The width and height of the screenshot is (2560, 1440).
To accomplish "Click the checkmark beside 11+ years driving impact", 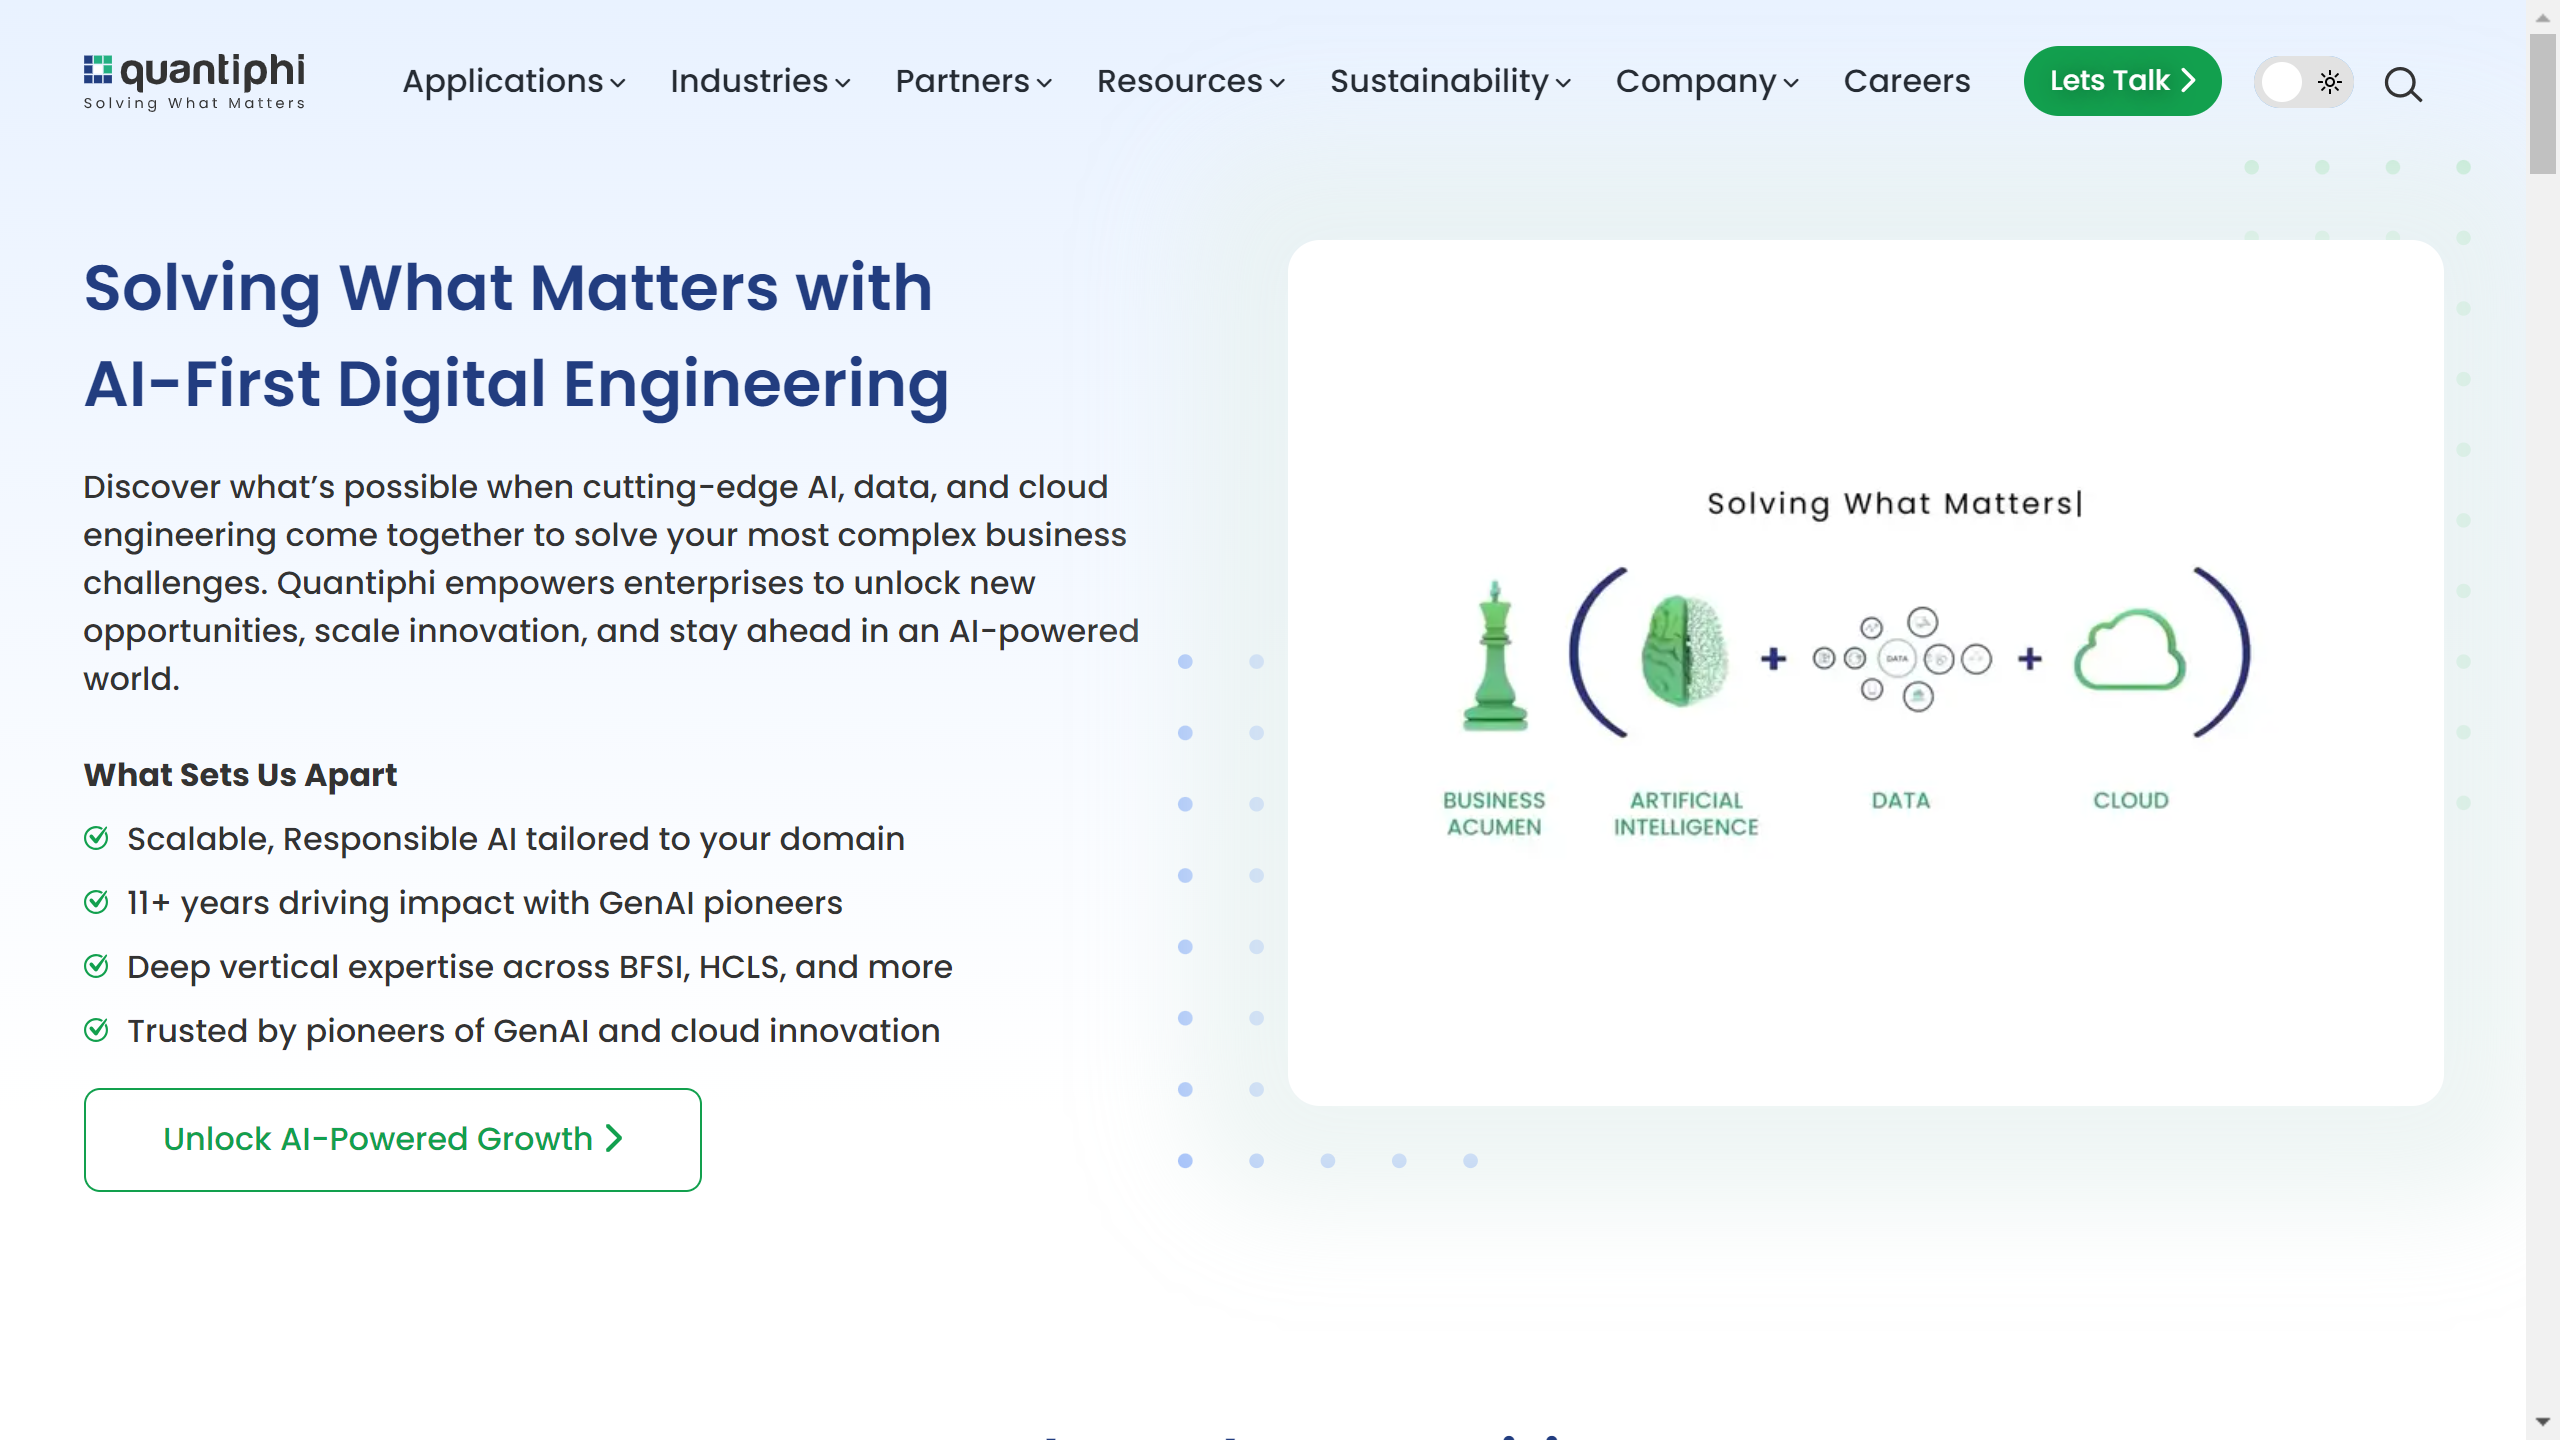I will 97,902.
